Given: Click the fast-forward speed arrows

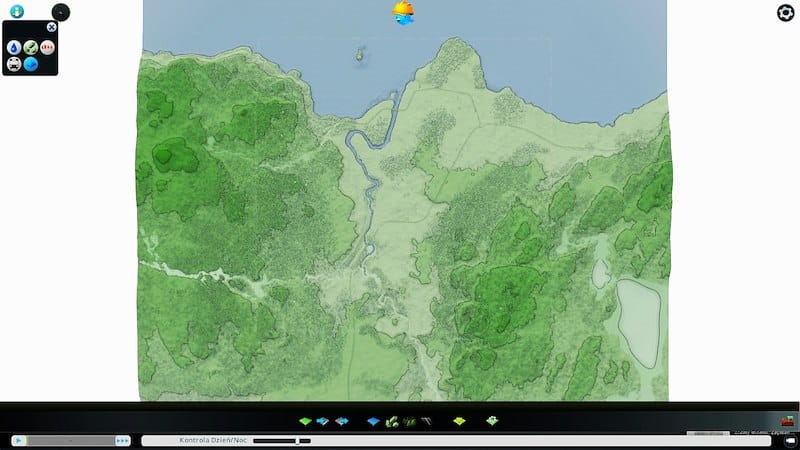Looking at the screenshot, I should [x=123, y=440].
